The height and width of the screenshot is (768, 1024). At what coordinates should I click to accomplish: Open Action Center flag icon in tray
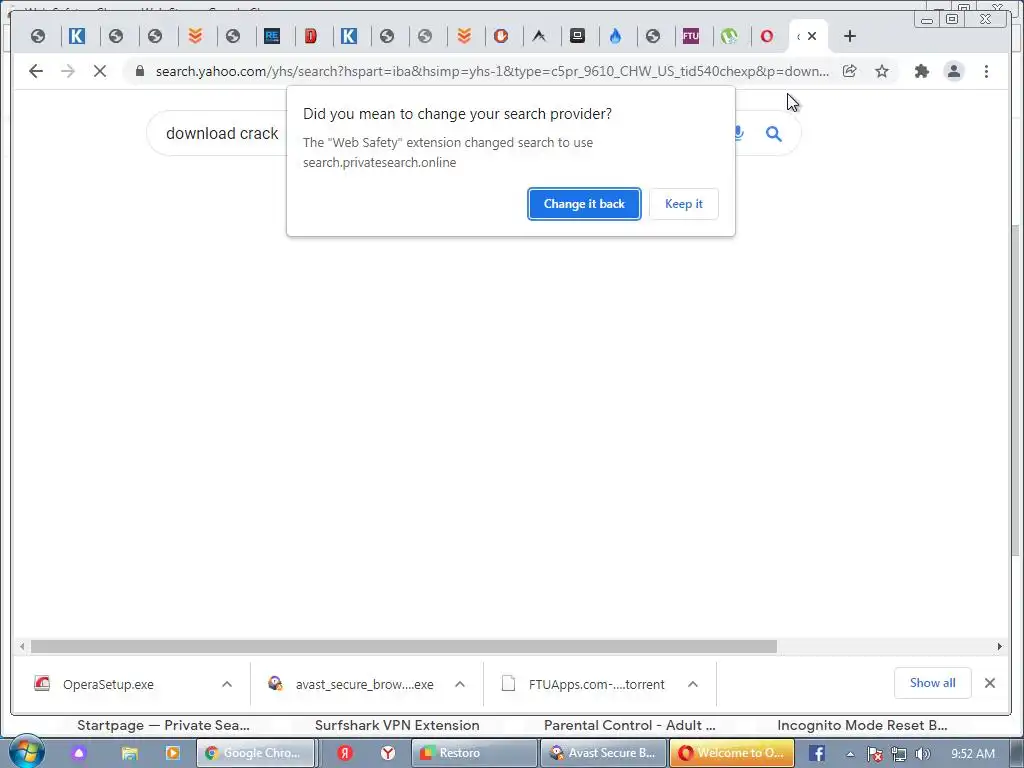click(x=874, y=754)
